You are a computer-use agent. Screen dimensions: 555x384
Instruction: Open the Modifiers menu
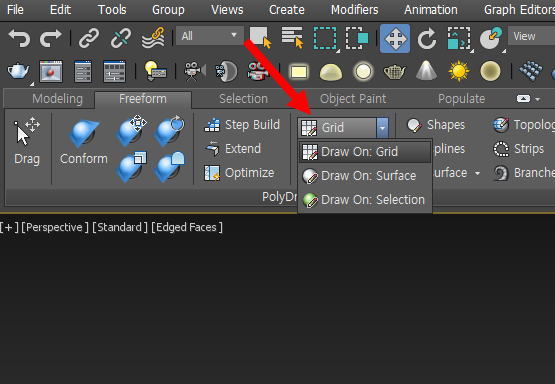click(354, 10)
